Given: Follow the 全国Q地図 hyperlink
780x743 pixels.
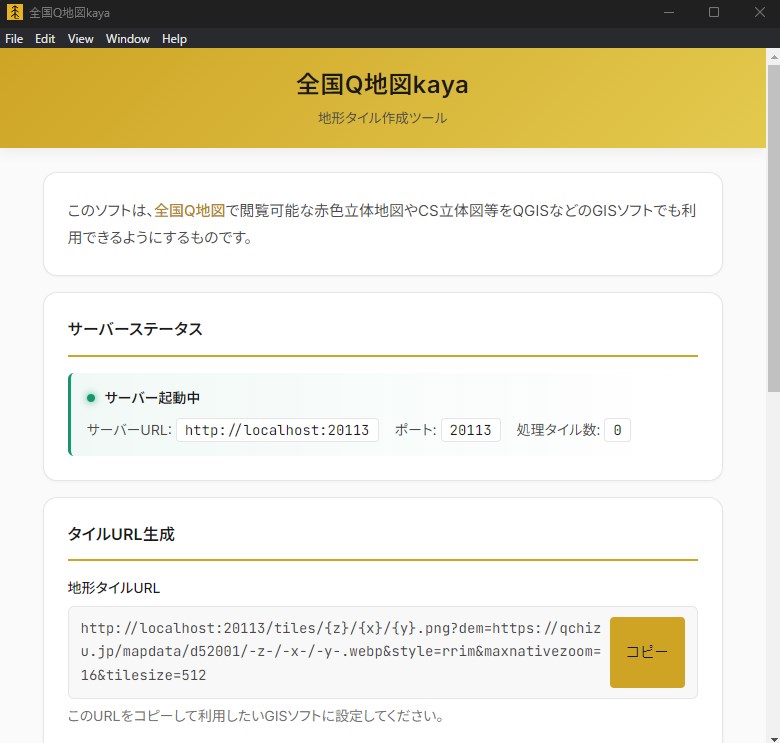Looking at the screenshot, I should (190, 210).
